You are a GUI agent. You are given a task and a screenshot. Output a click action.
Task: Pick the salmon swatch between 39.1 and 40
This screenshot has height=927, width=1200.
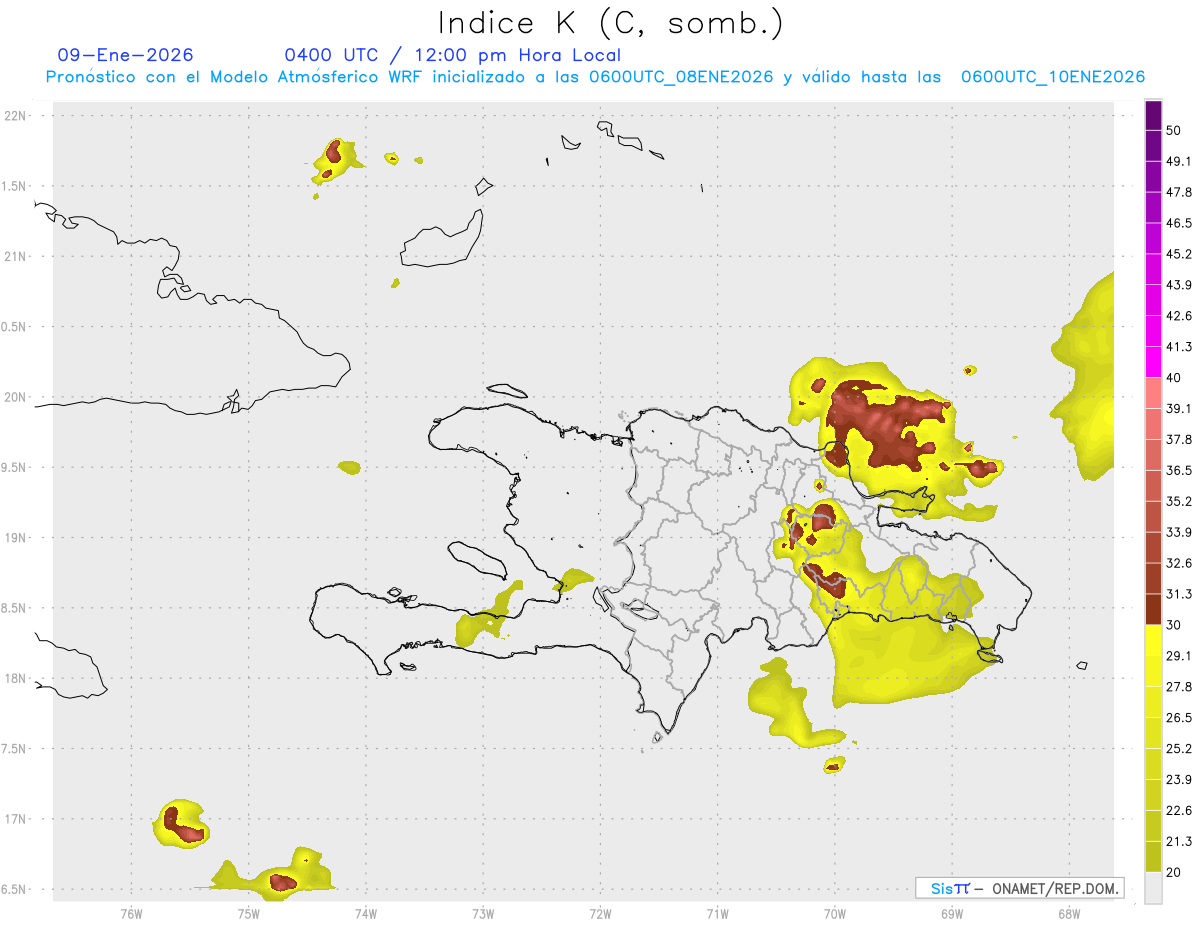click(x=1153, y=393)
